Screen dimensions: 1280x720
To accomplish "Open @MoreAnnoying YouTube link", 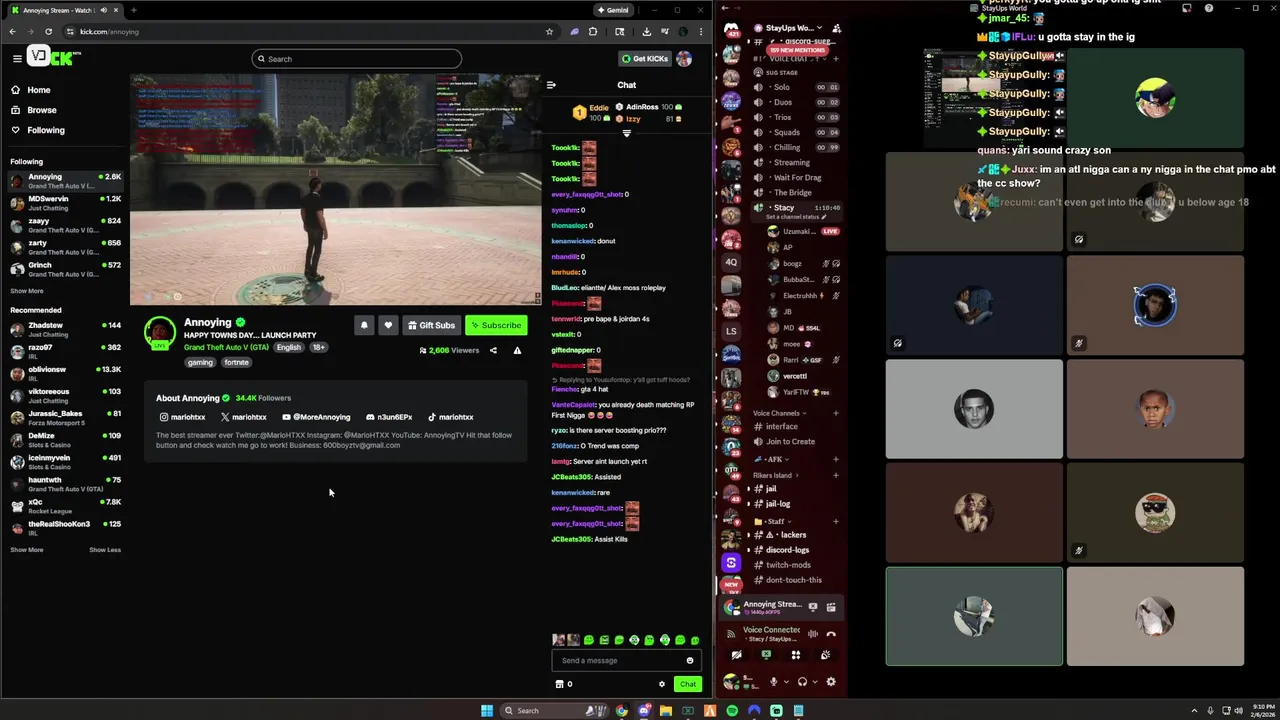I will 316,417.
